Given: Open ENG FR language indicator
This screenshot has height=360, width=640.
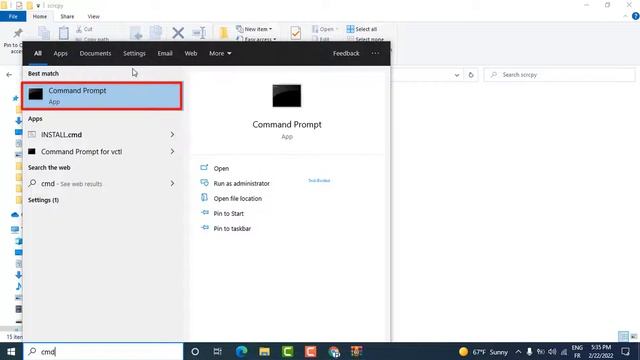Looking at the screenshot, I should [577, 351].
